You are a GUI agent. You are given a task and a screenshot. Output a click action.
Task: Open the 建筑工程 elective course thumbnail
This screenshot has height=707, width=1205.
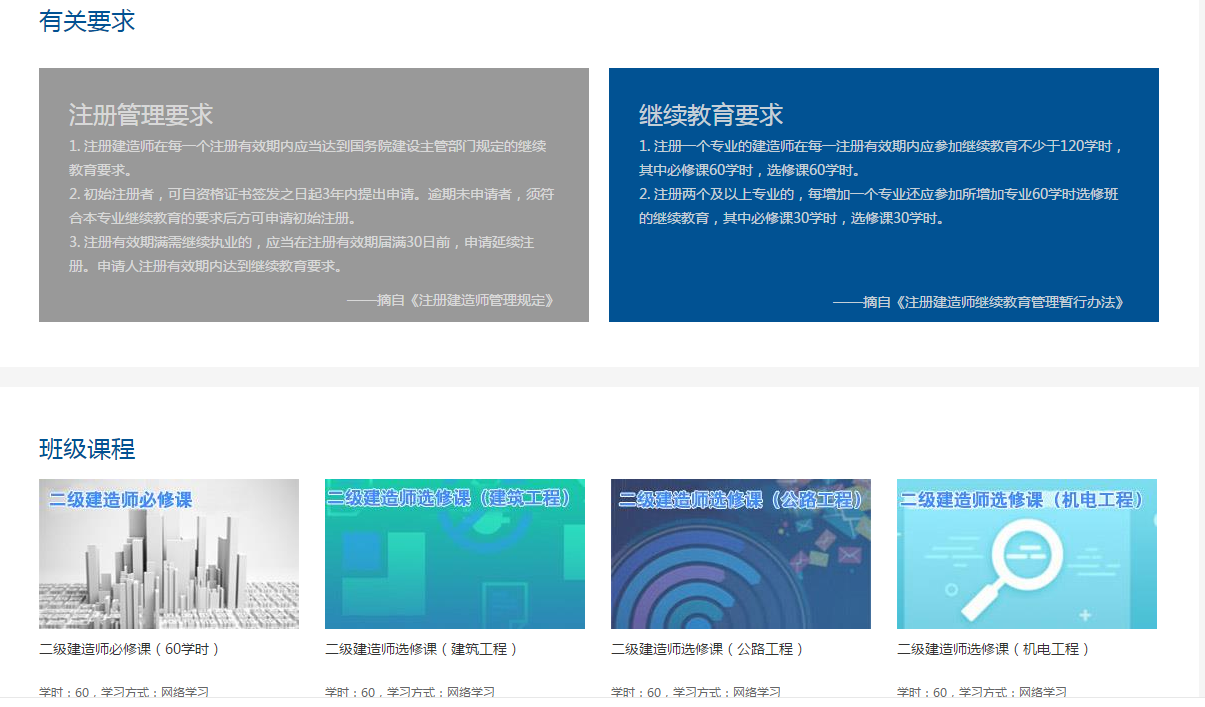tap(454, 554)
